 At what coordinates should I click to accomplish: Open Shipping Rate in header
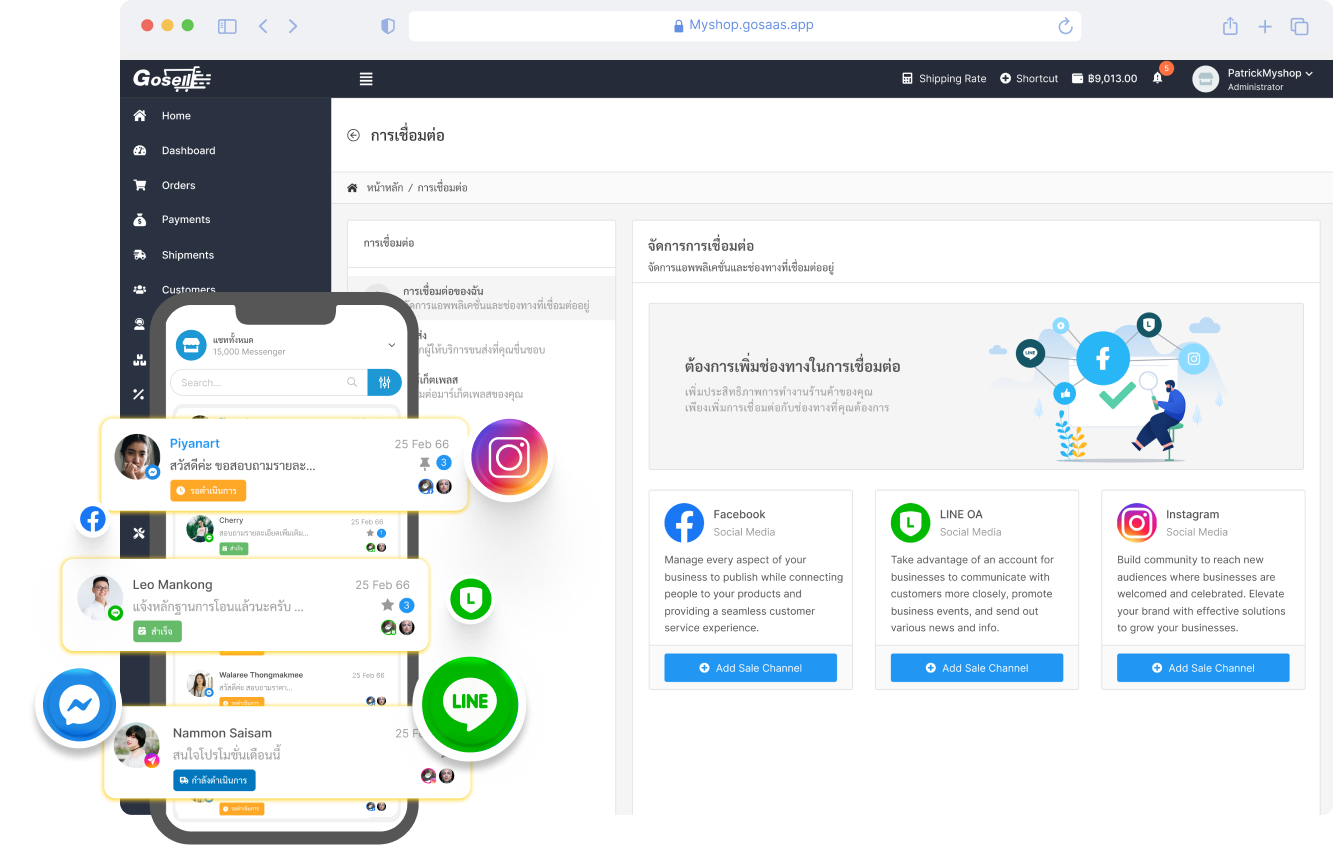click(x=944, y=79)
